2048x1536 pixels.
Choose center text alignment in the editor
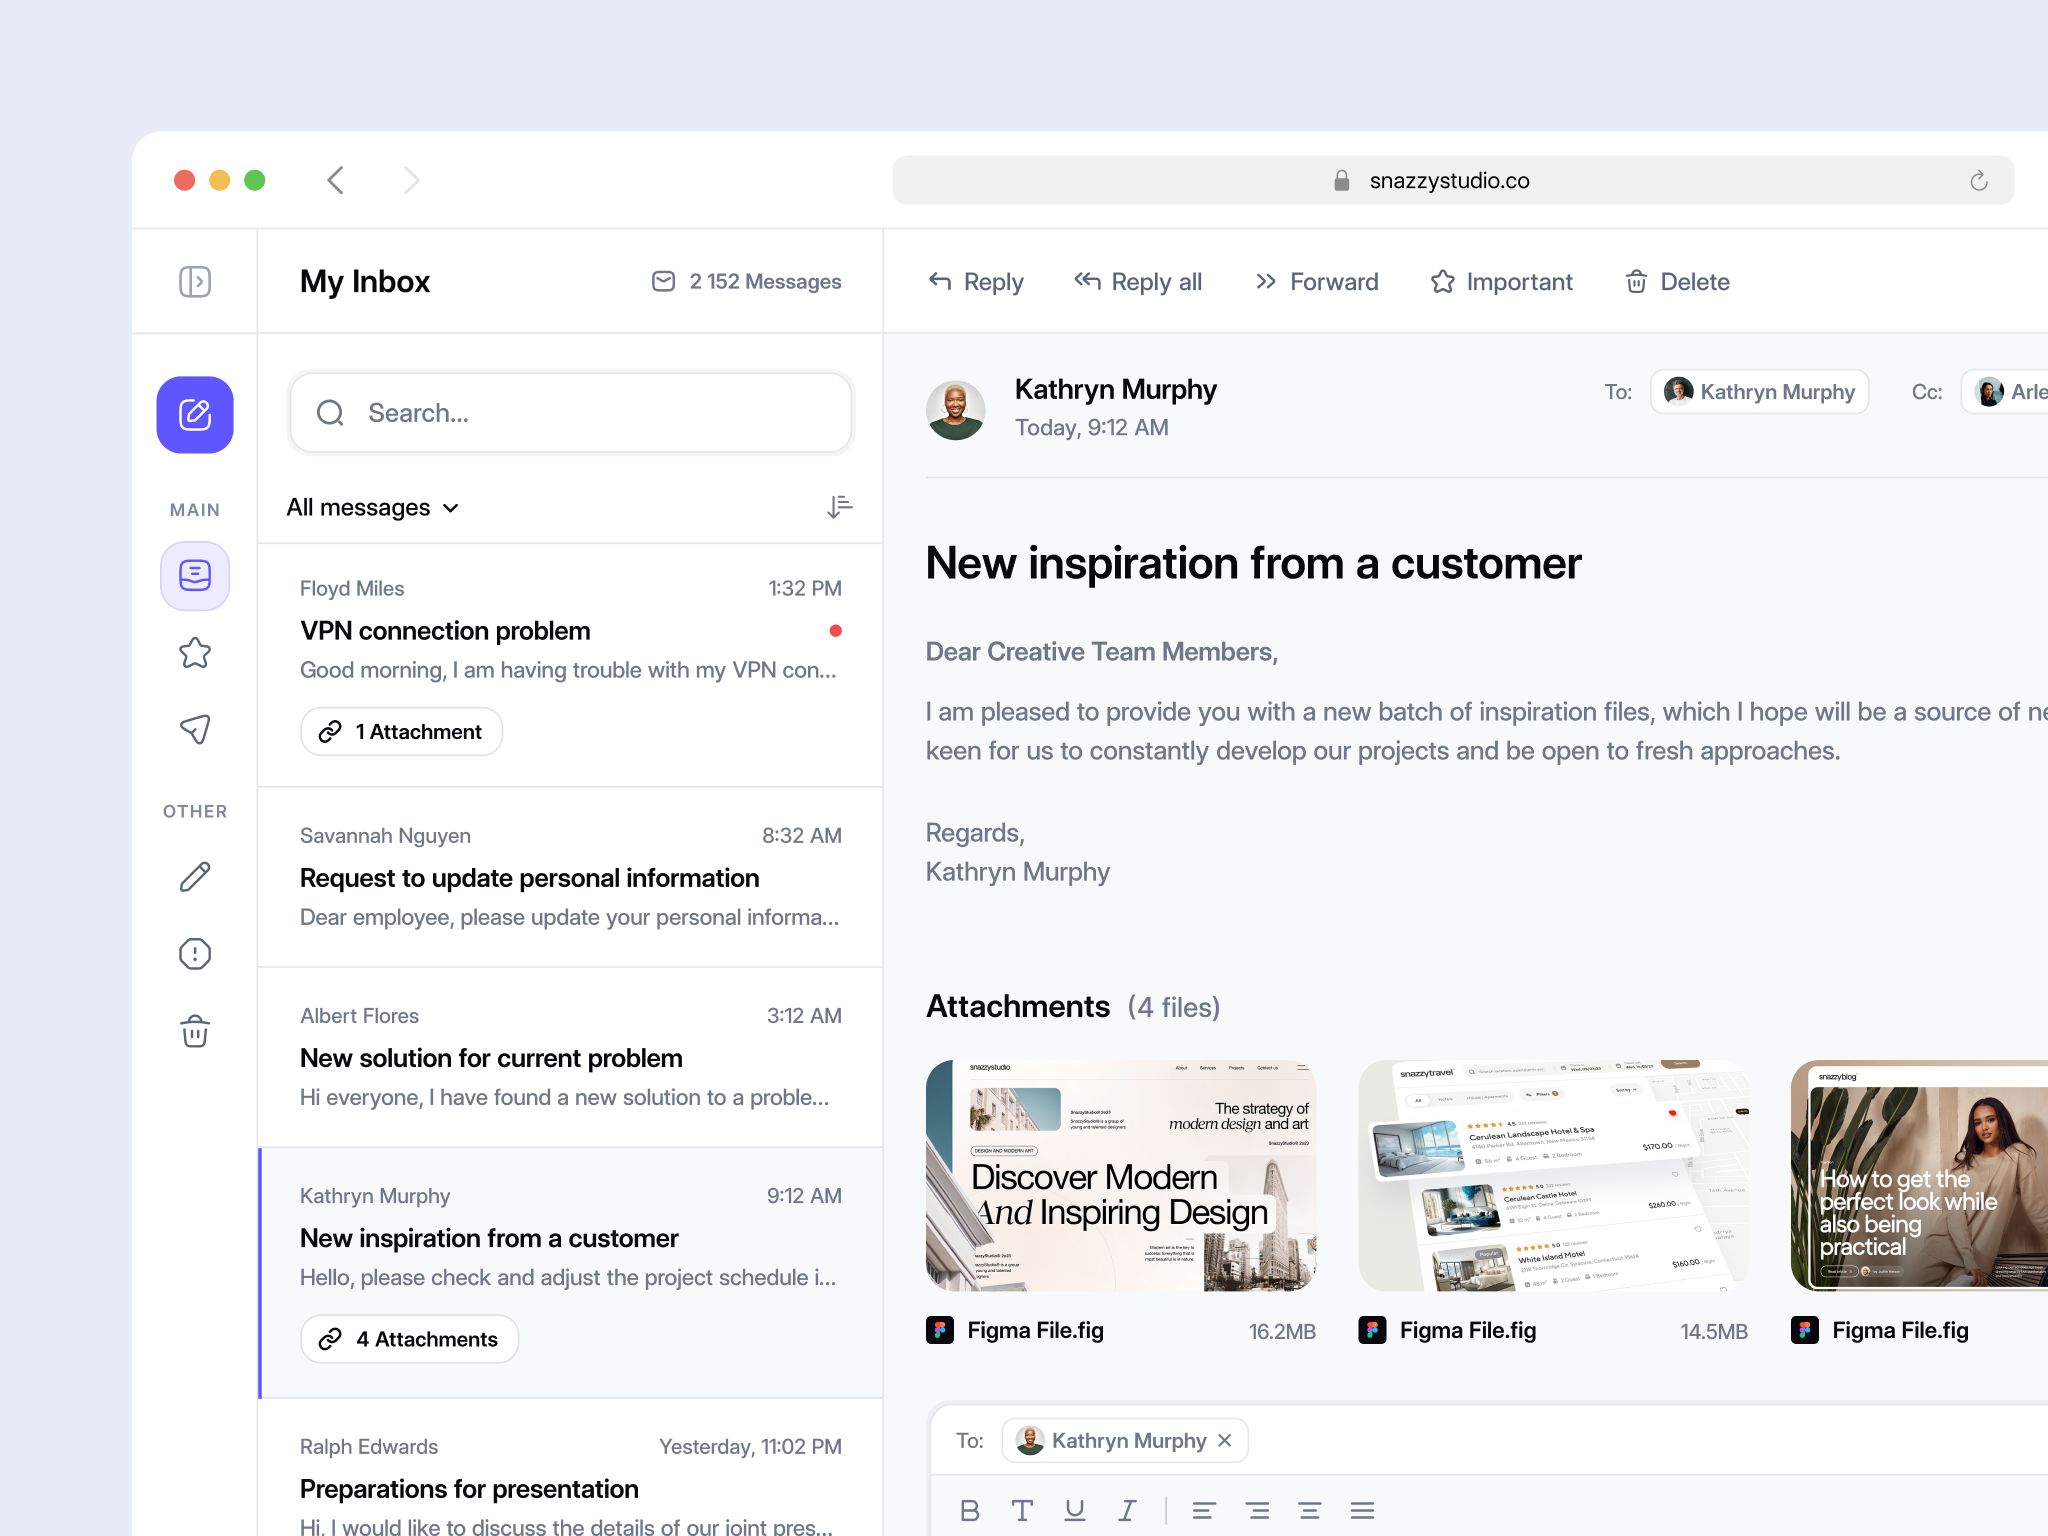(1258, 1510)
